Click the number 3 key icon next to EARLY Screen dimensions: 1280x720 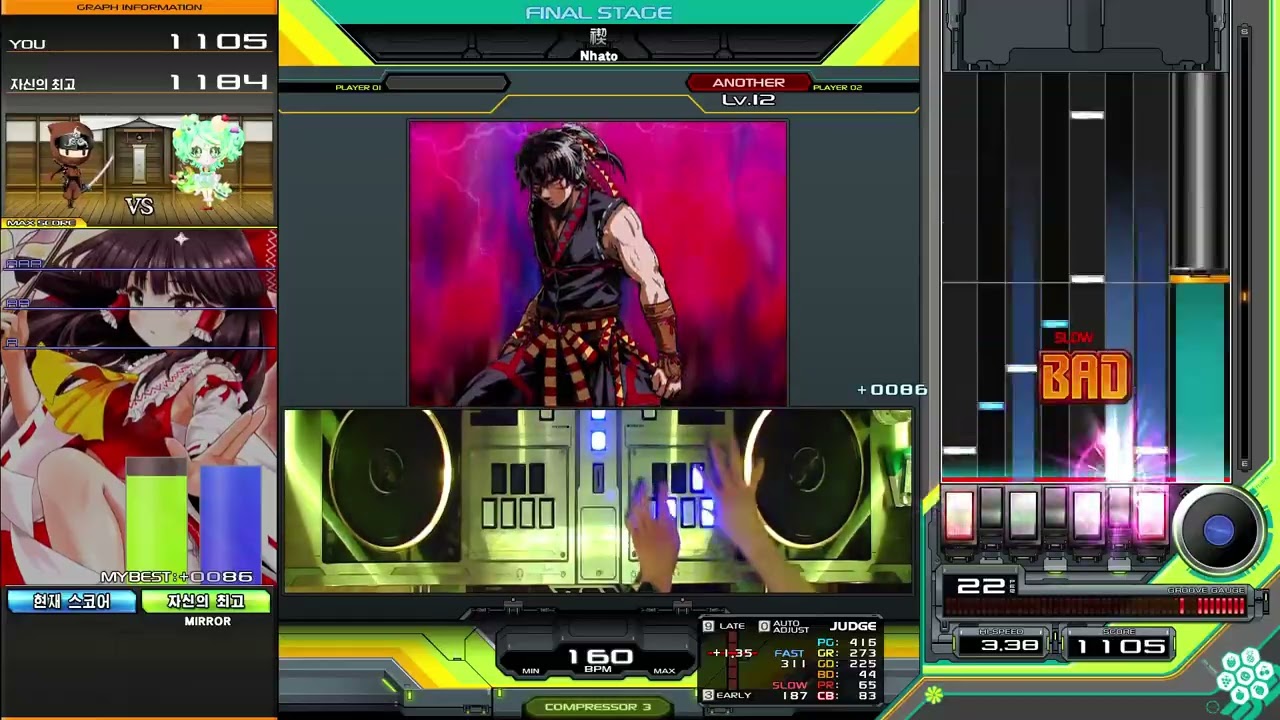pyautogui.click(x=709, y=695)
